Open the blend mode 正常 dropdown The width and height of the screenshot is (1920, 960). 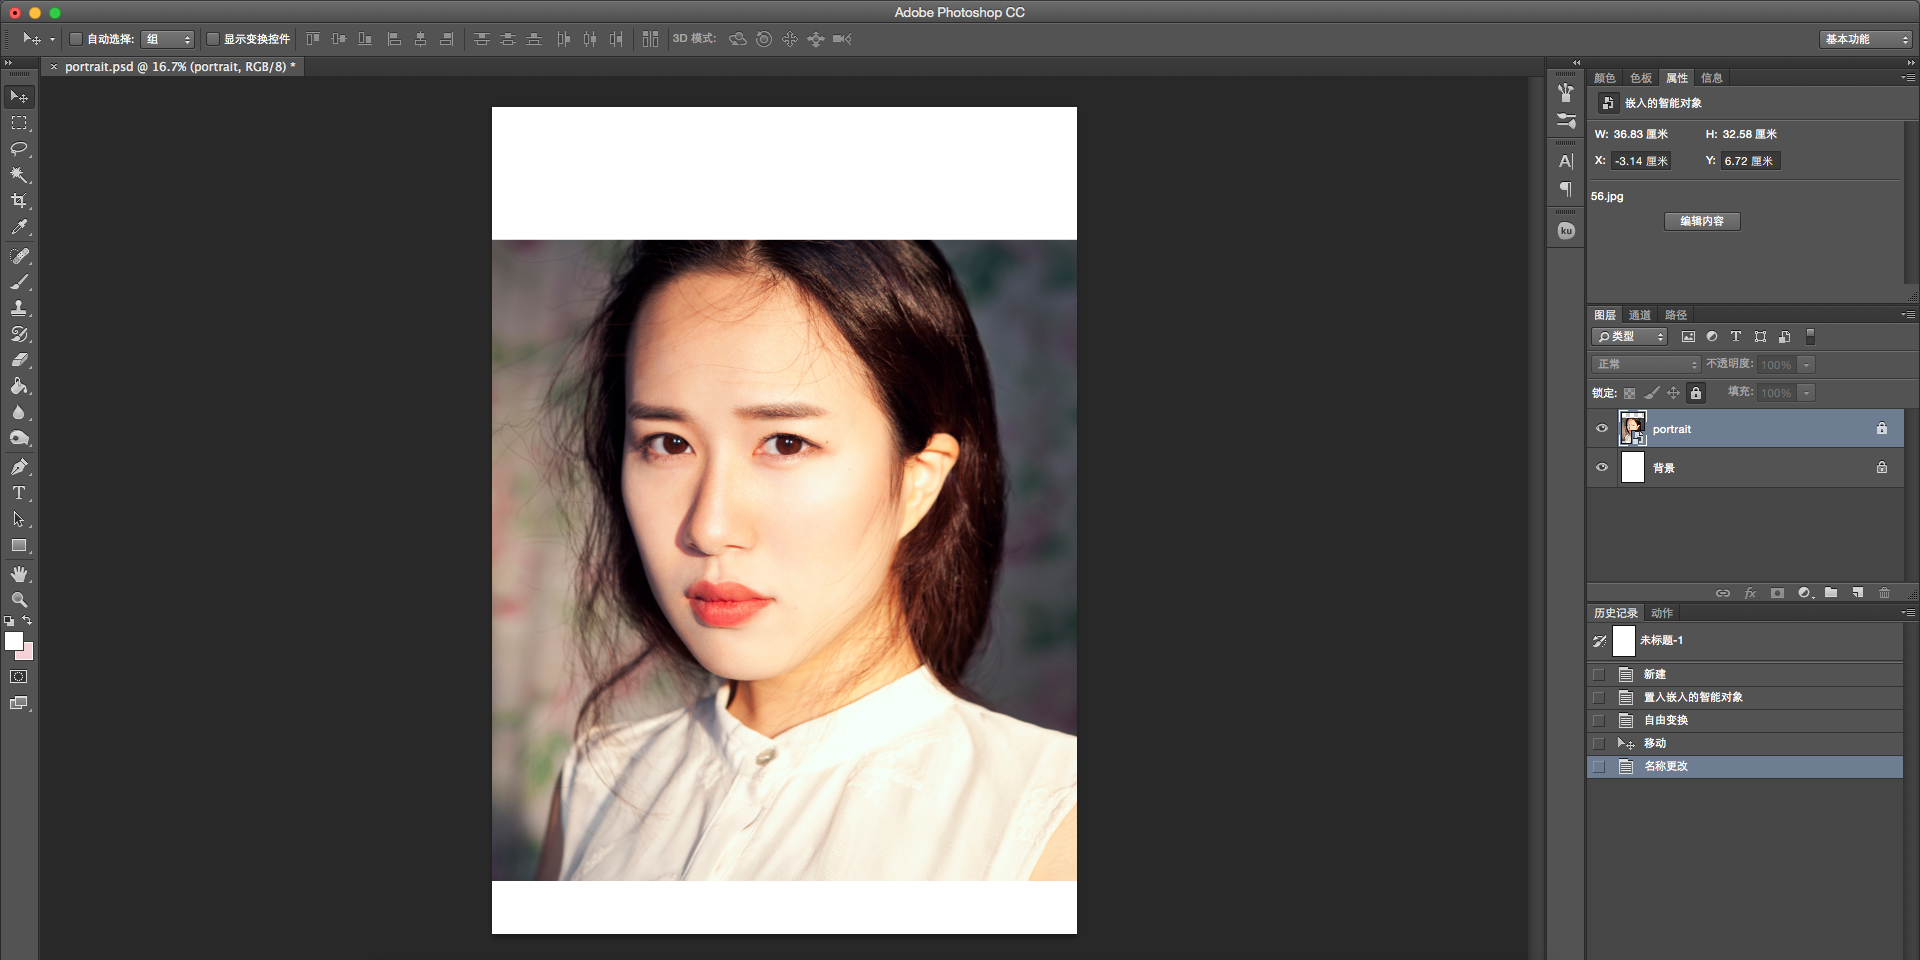pos(1646,365)
